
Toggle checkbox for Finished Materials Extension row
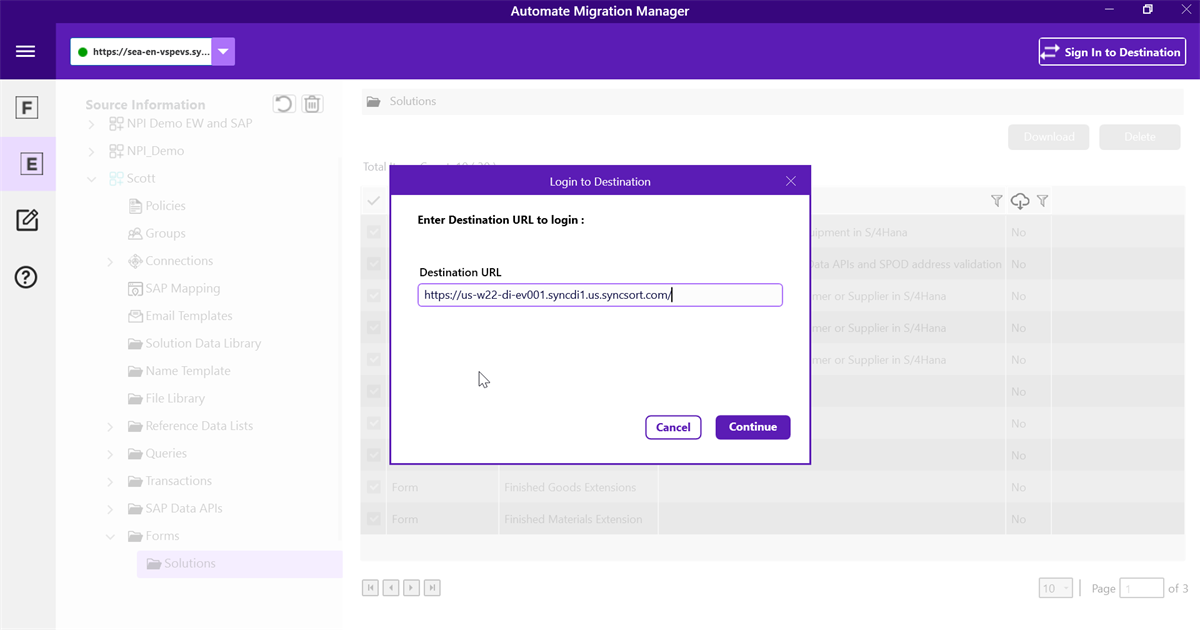click(x=374, y=519)
